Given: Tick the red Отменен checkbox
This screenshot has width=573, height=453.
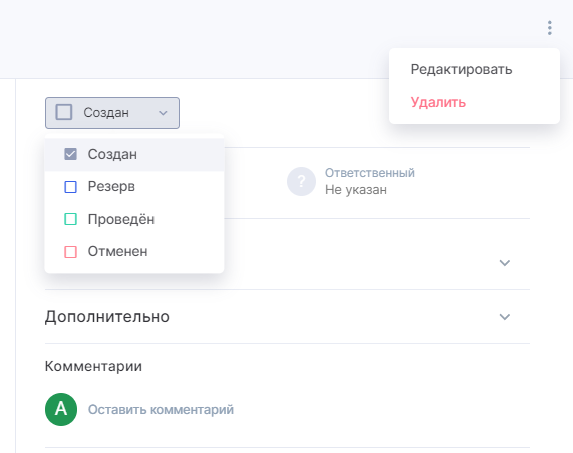Looking at the screenshot, I should (x=71, y=252).
